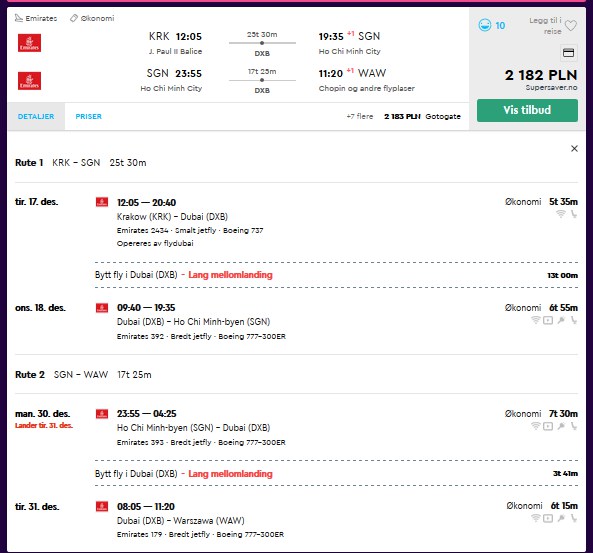Select the 2 183 PLN Gotogate offer
The height and width of the screenshot is (553, 593).
pos(422,117)
